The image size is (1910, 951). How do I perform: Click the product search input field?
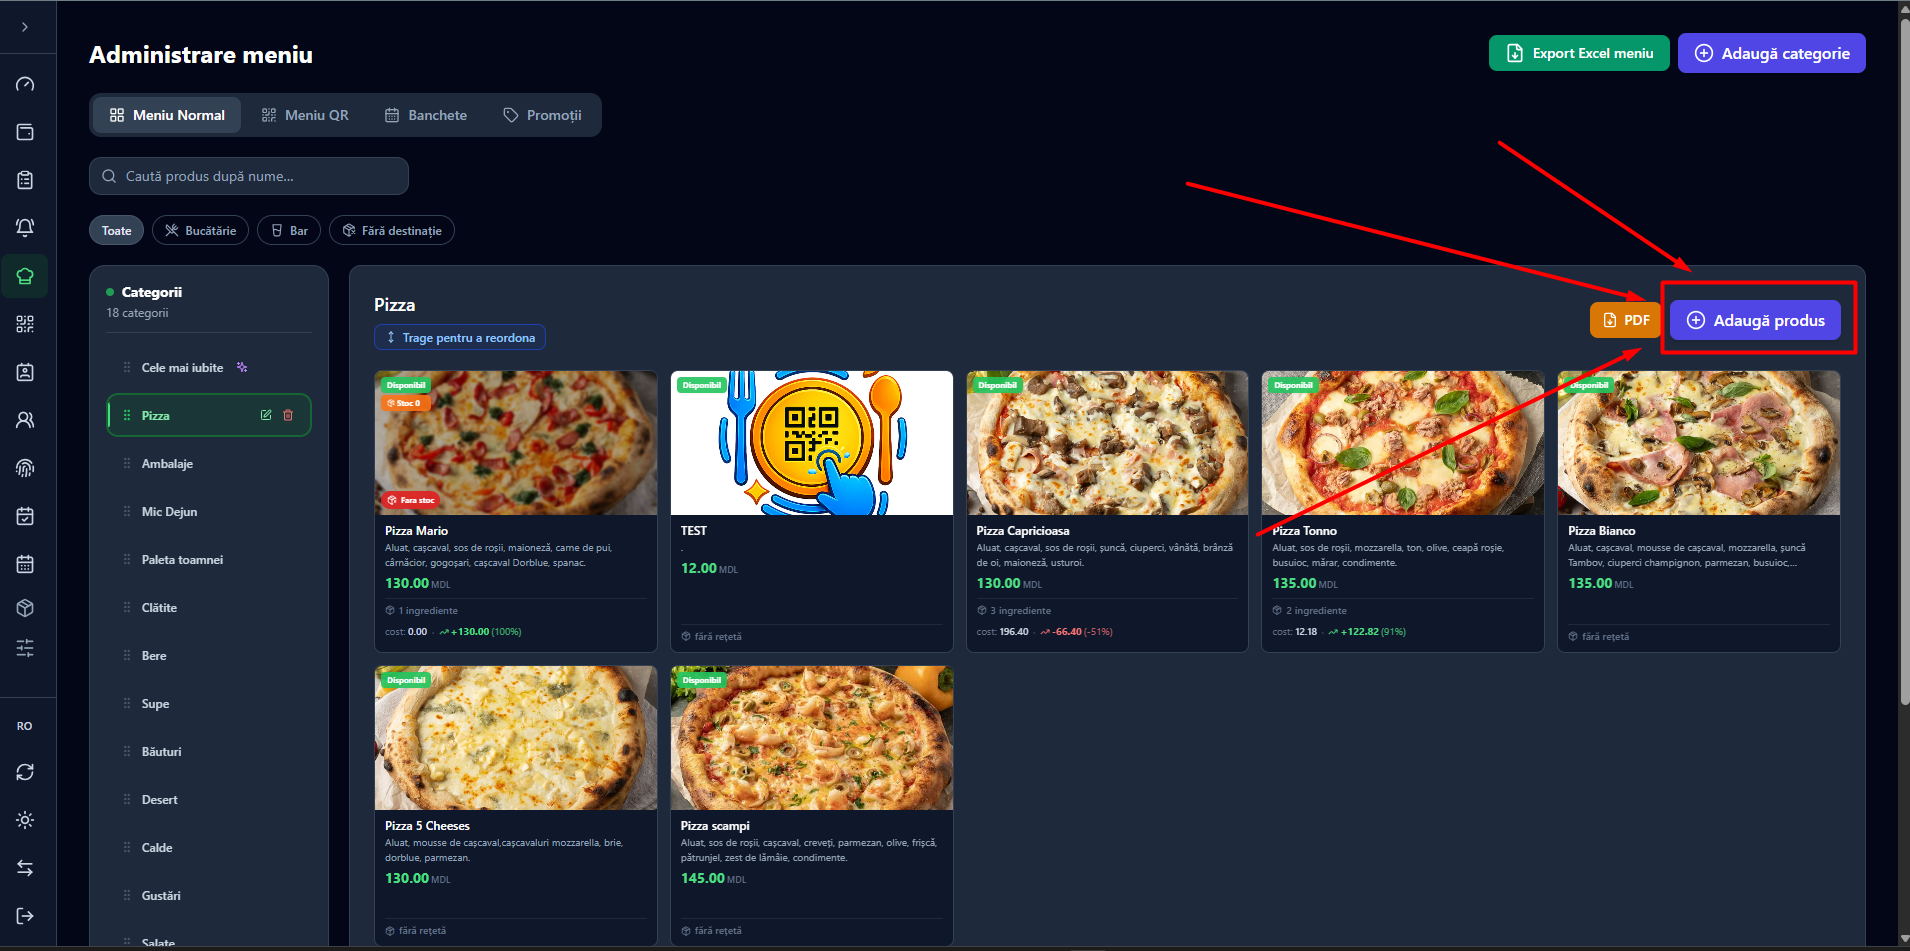[249, 176]
